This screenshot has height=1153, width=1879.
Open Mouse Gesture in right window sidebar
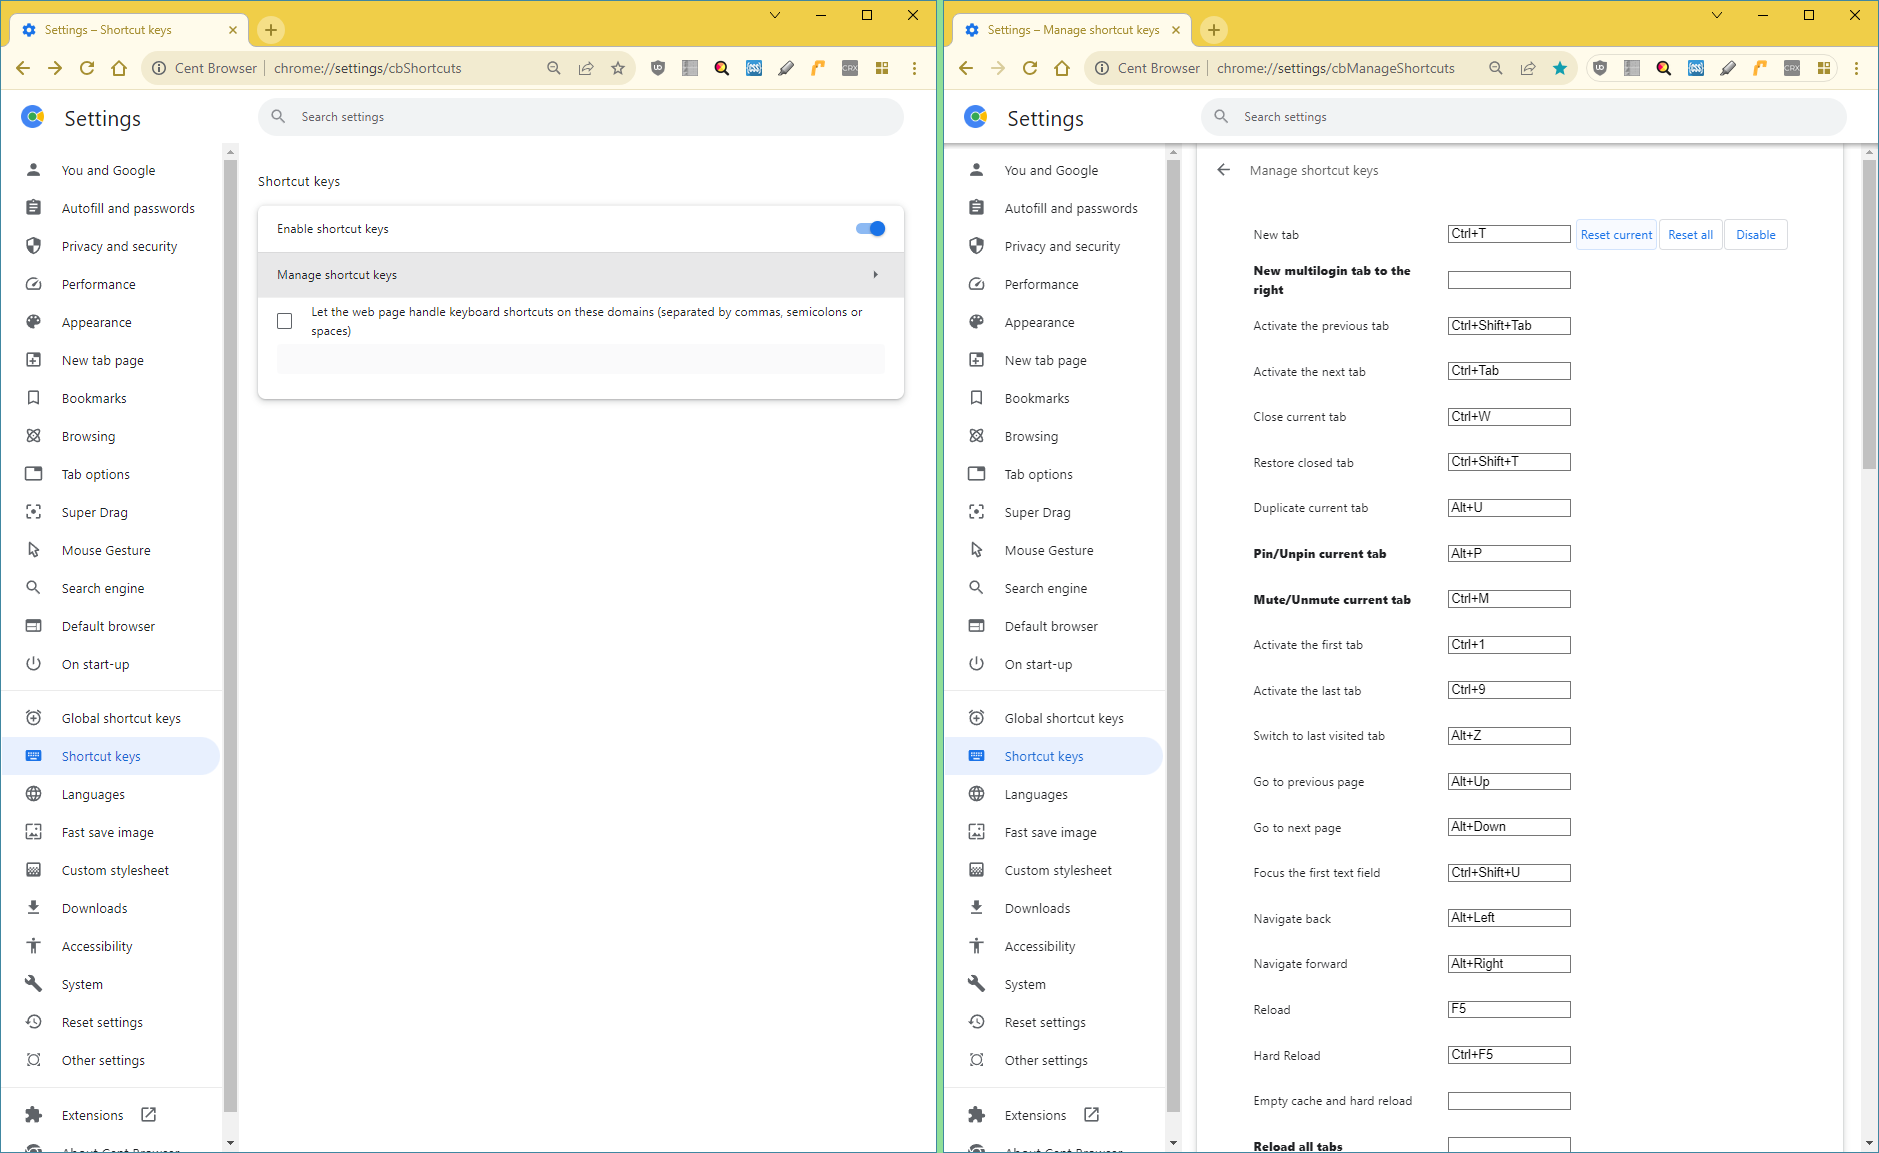[x=1049, y=550]
